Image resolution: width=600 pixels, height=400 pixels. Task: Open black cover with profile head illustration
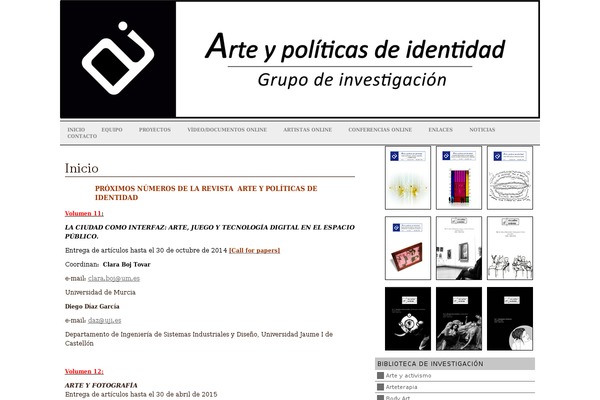coord(510,318)
